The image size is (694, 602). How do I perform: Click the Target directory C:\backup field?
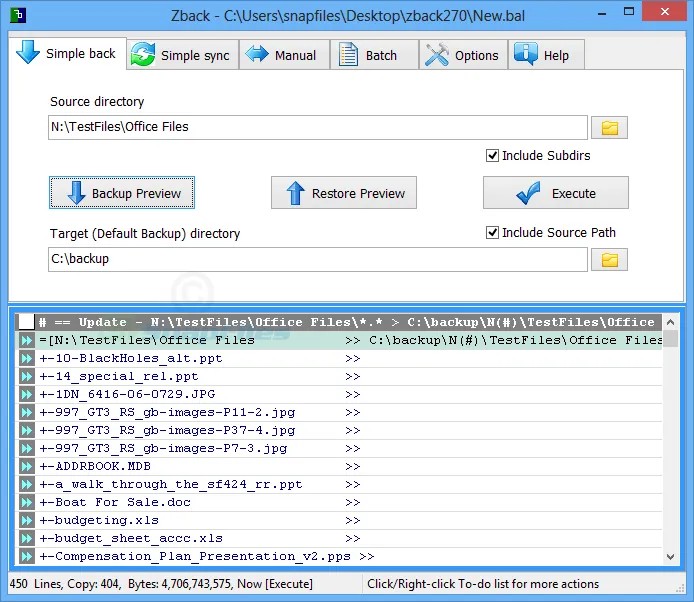318,259
